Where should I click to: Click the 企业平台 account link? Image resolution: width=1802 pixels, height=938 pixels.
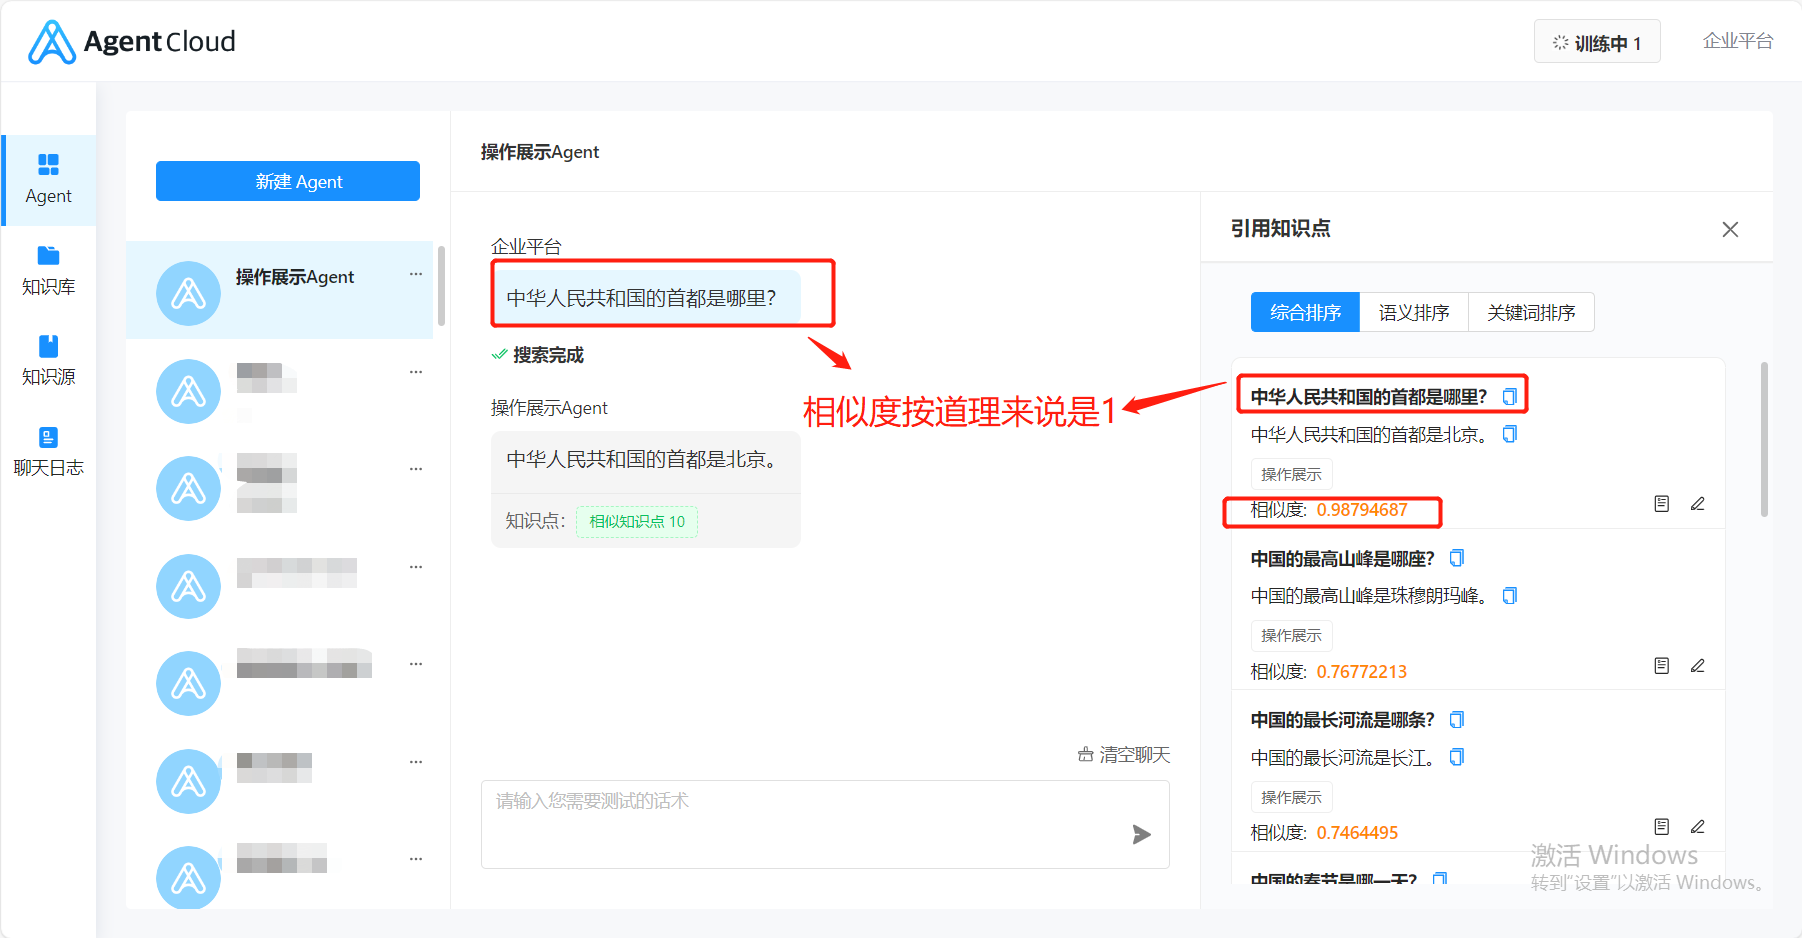pyautogui.click(x=1738, y=41)
